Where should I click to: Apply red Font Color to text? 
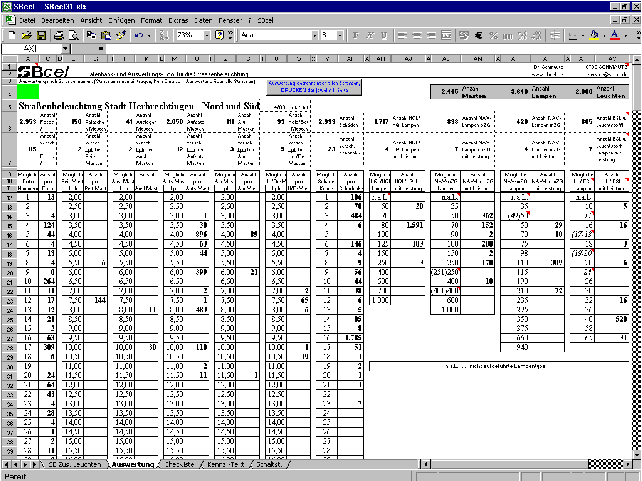coord(615,36)
